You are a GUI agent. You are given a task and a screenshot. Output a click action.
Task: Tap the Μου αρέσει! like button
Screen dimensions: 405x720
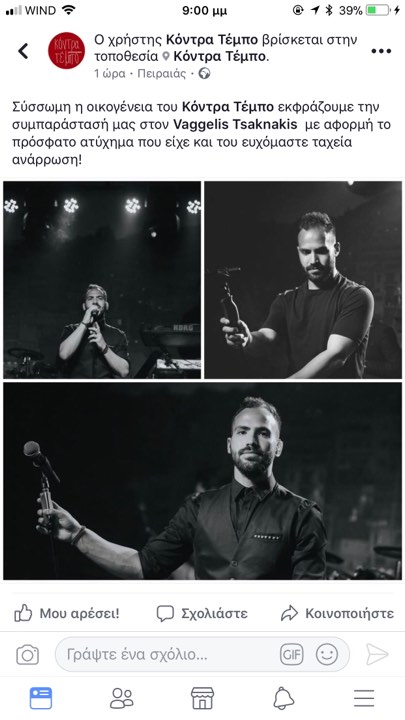coord(67,613)
